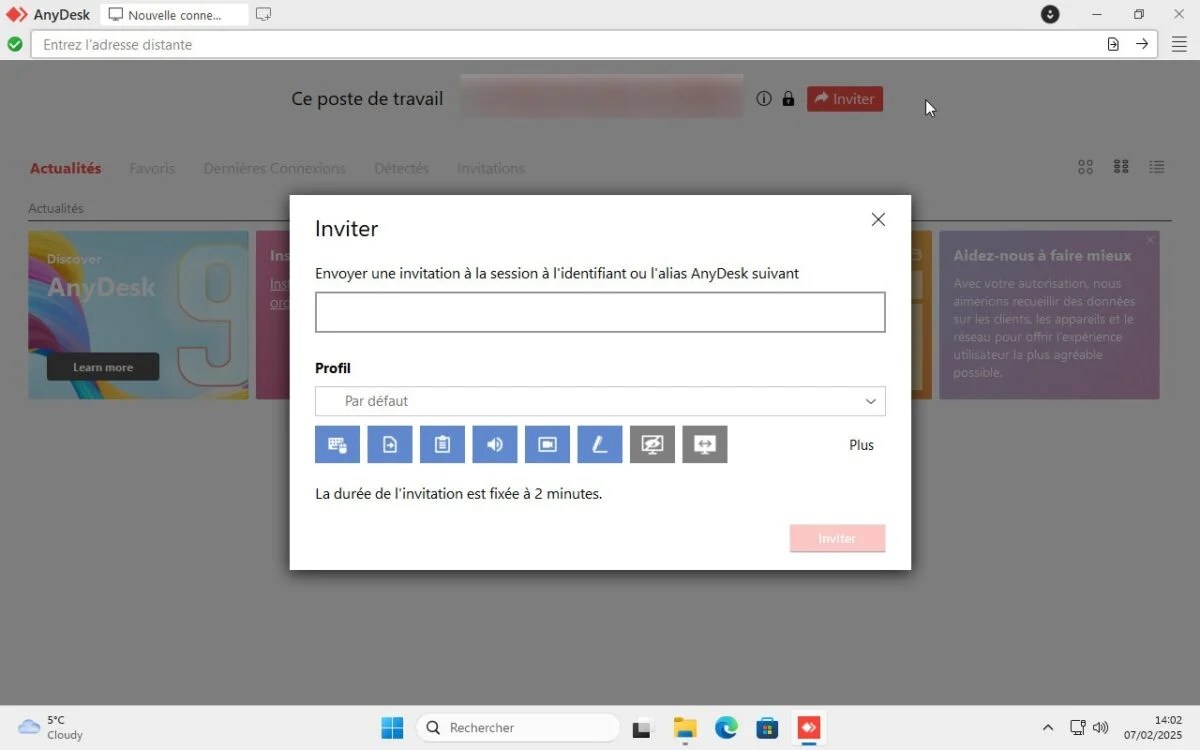Open network settings tray icon
This screenshot has height=750, width=1200.
pos(1077,728)
